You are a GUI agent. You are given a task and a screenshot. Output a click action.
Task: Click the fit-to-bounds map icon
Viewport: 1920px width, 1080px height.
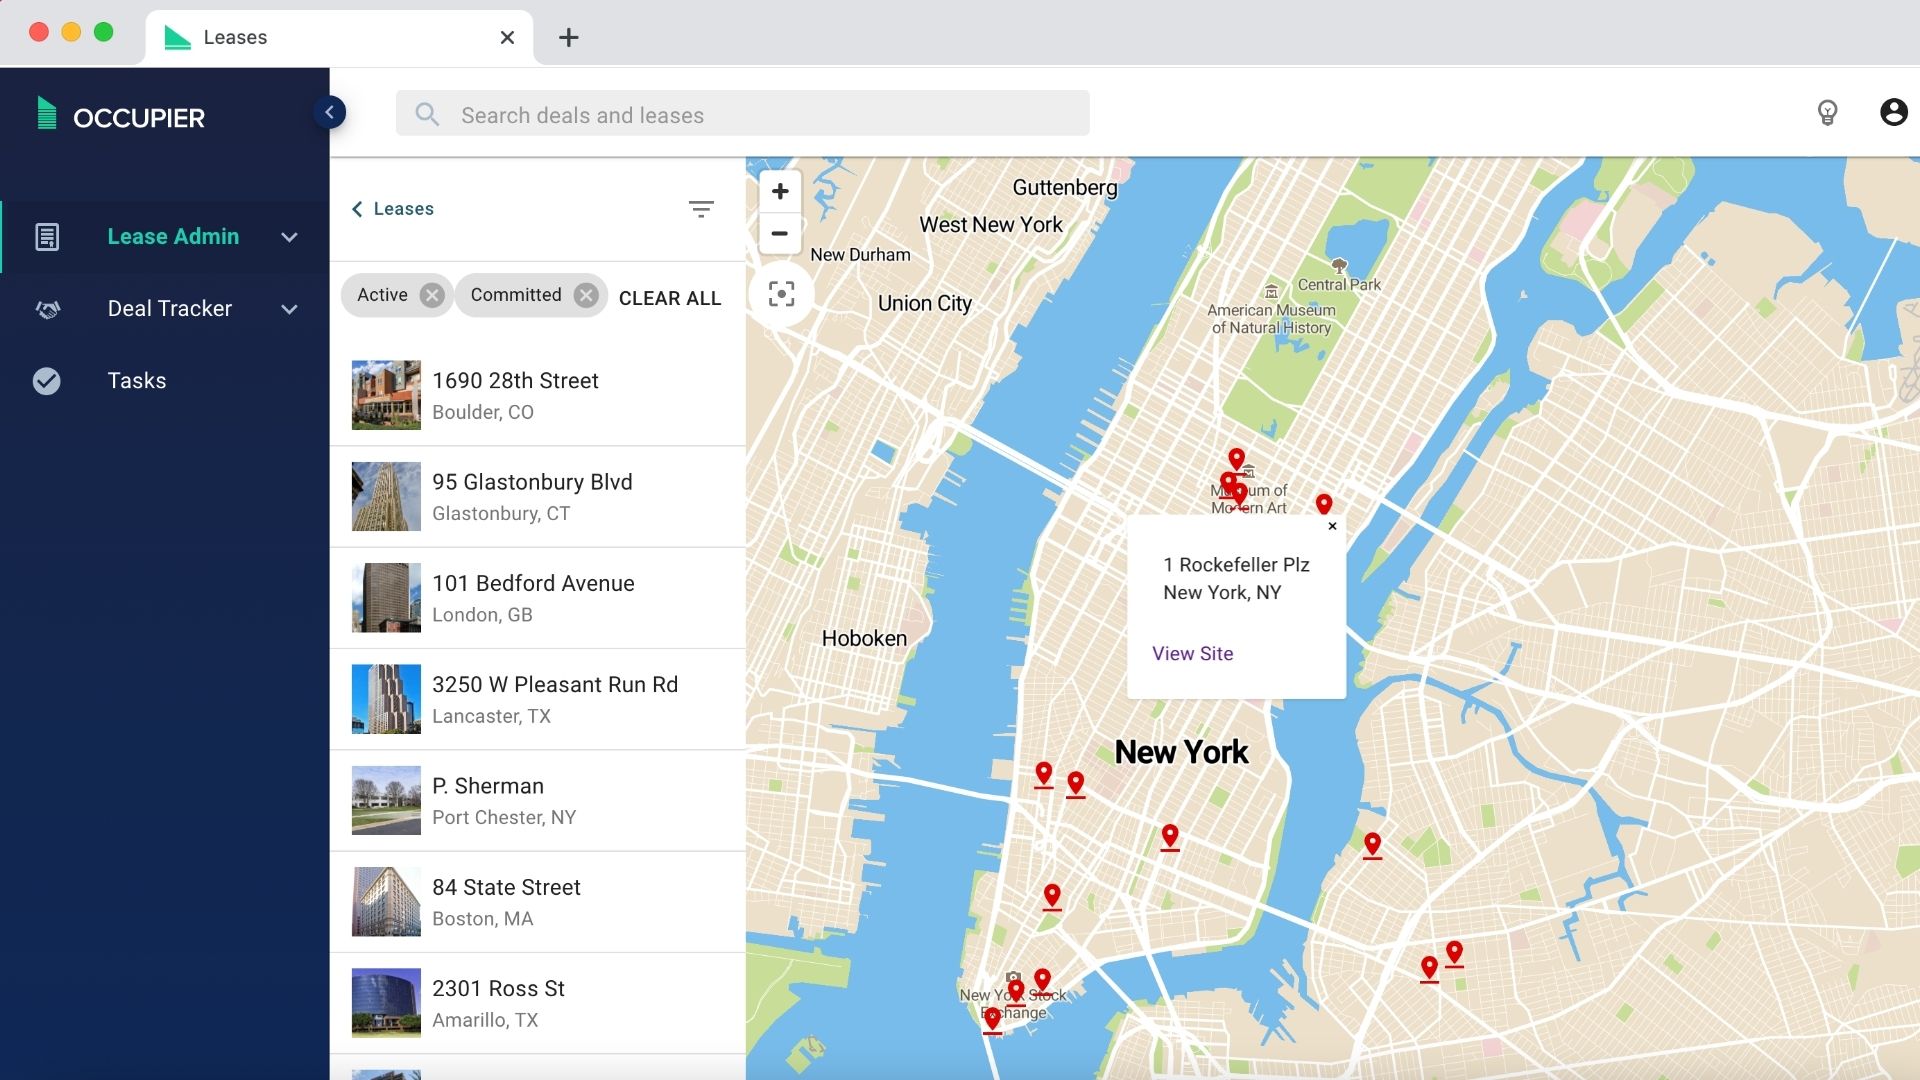(x=781, y=294)
